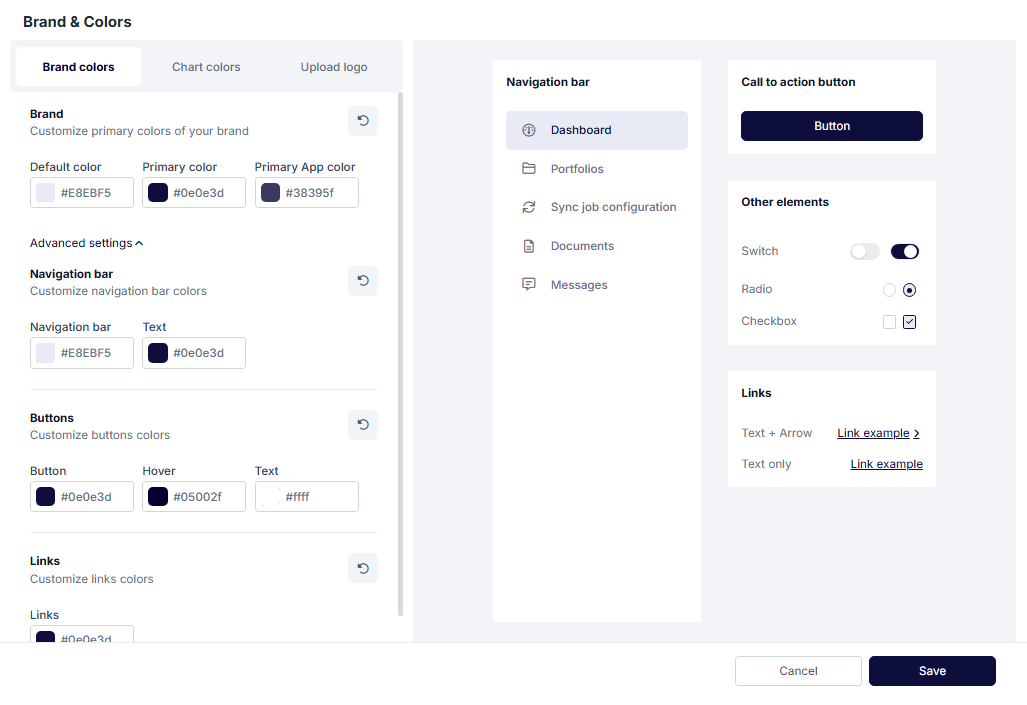Select the unselected radio button
The height and width of the screenshot is (705, 1027).
889,290
